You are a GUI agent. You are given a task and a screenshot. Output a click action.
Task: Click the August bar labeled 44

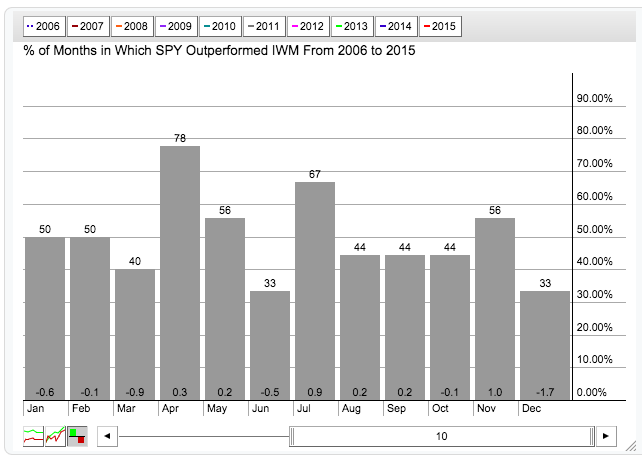360,327
